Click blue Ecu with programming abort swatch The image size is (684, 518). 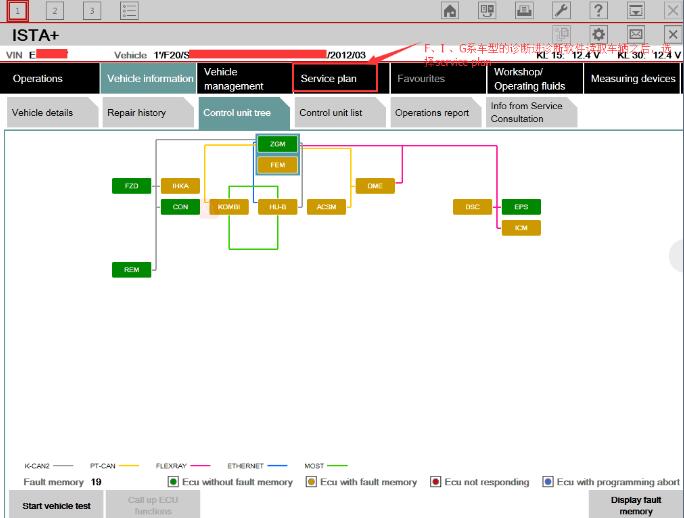pos(548,482)
